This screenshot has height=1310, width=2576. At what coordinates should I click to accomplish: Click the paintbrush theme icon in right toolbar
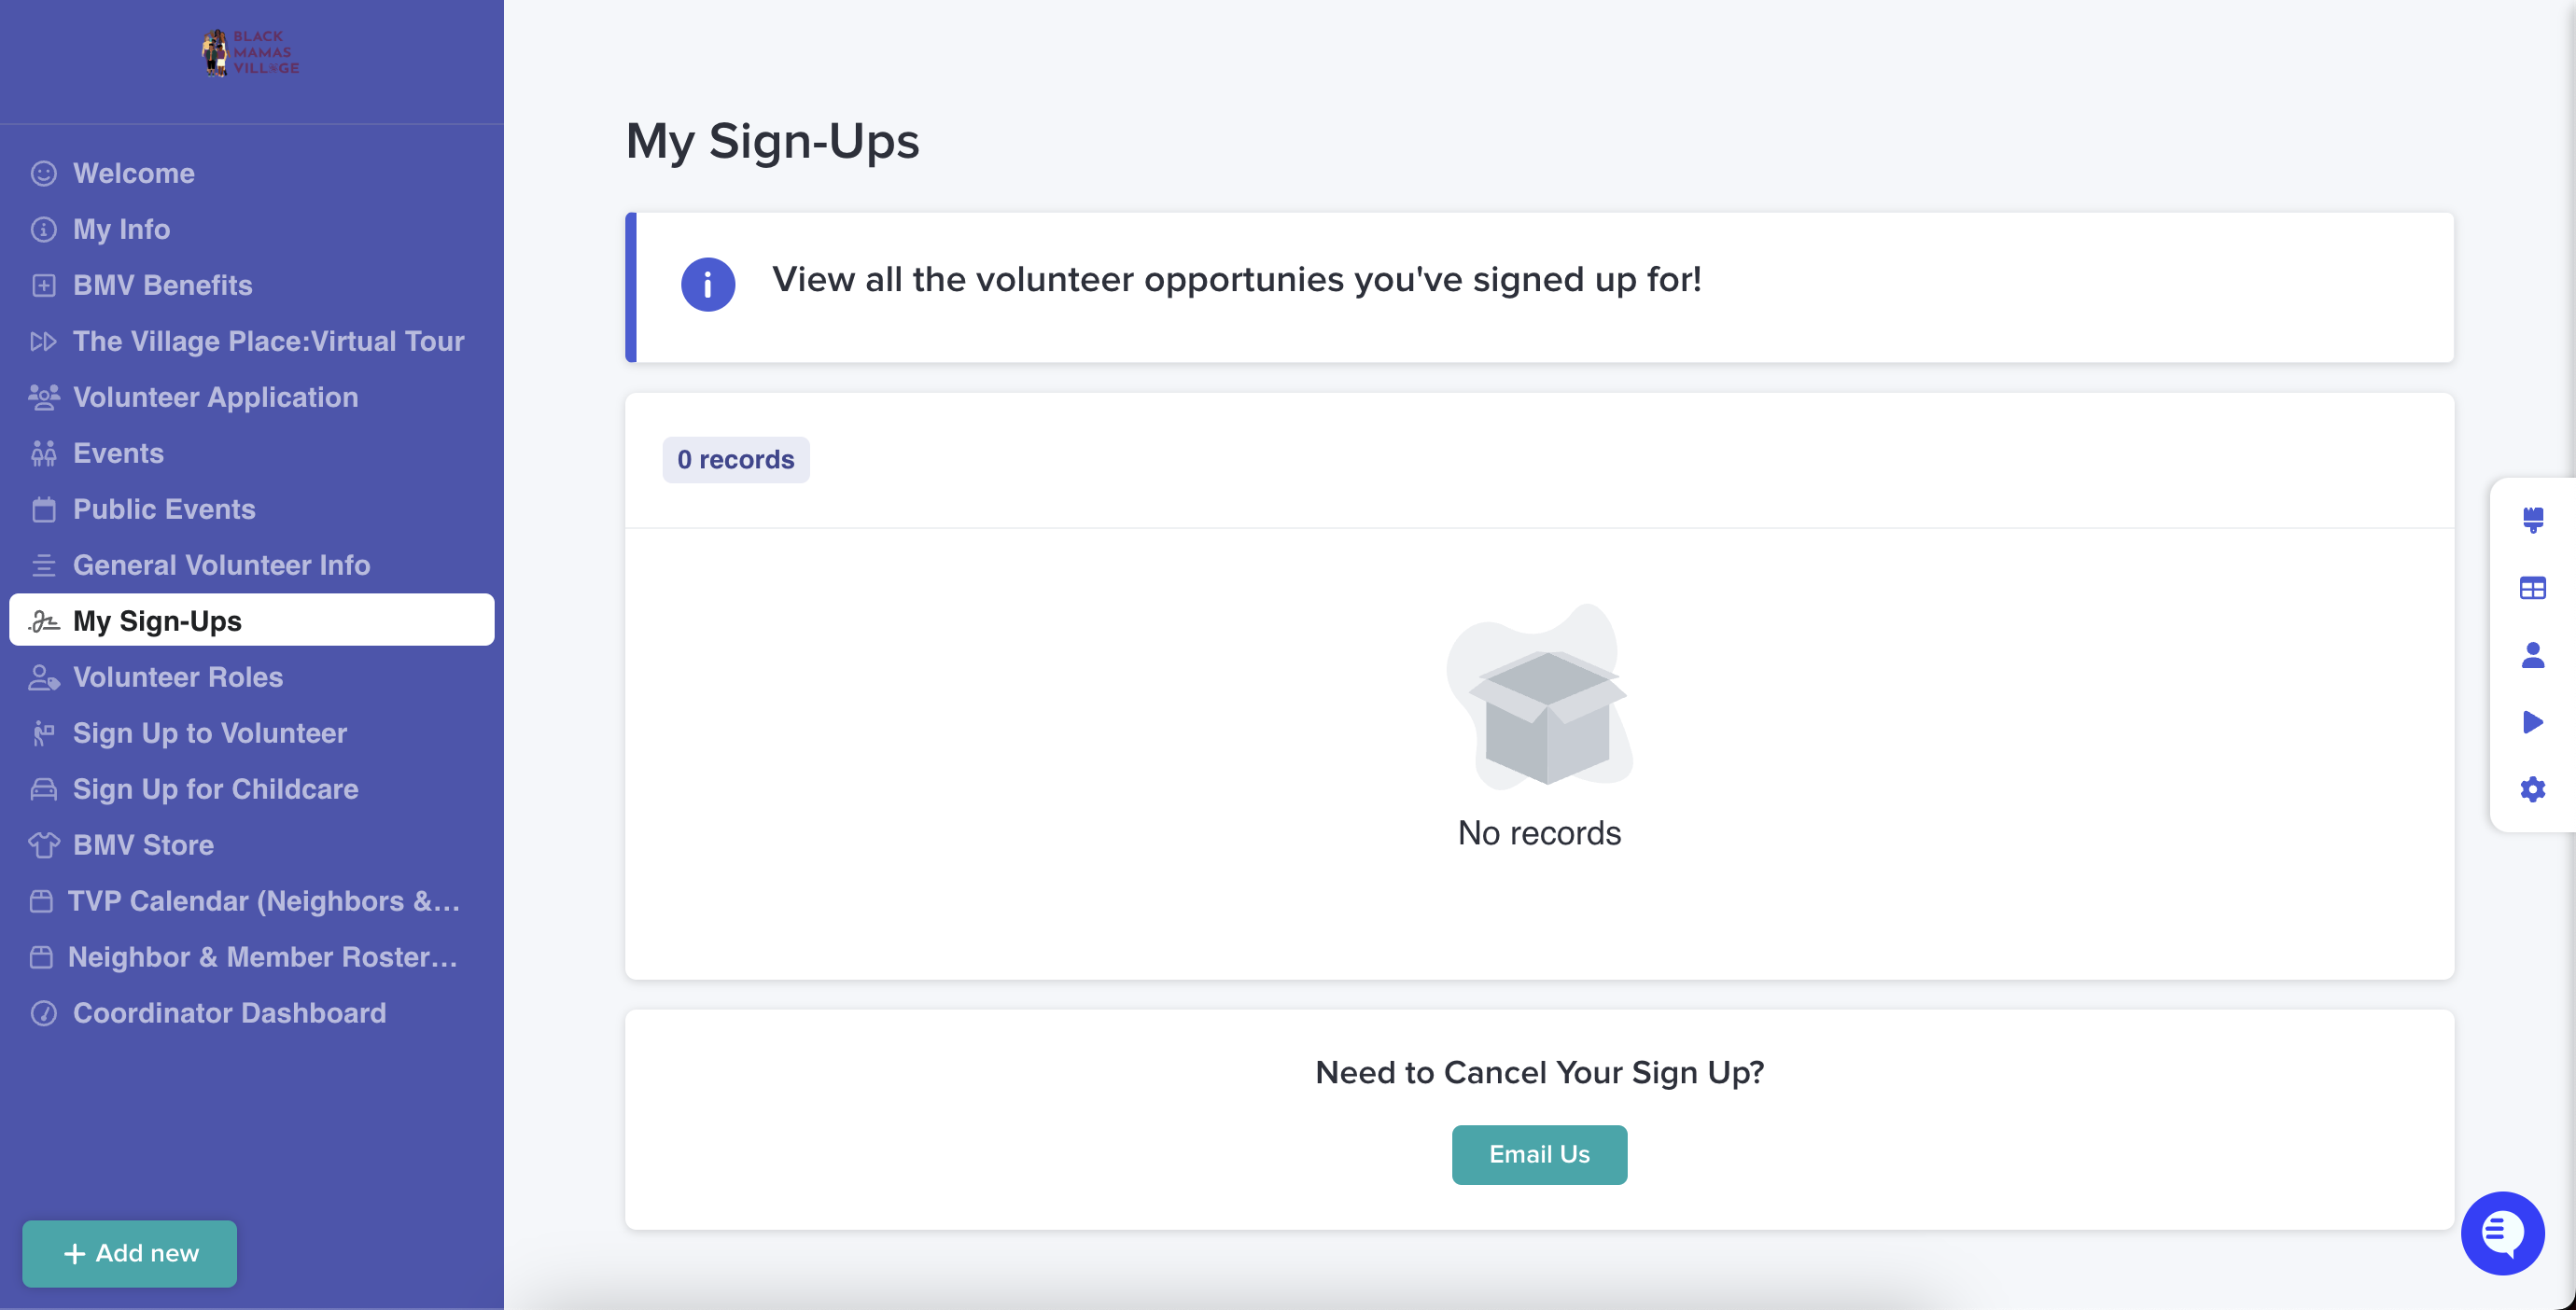tap(2532, 520)
